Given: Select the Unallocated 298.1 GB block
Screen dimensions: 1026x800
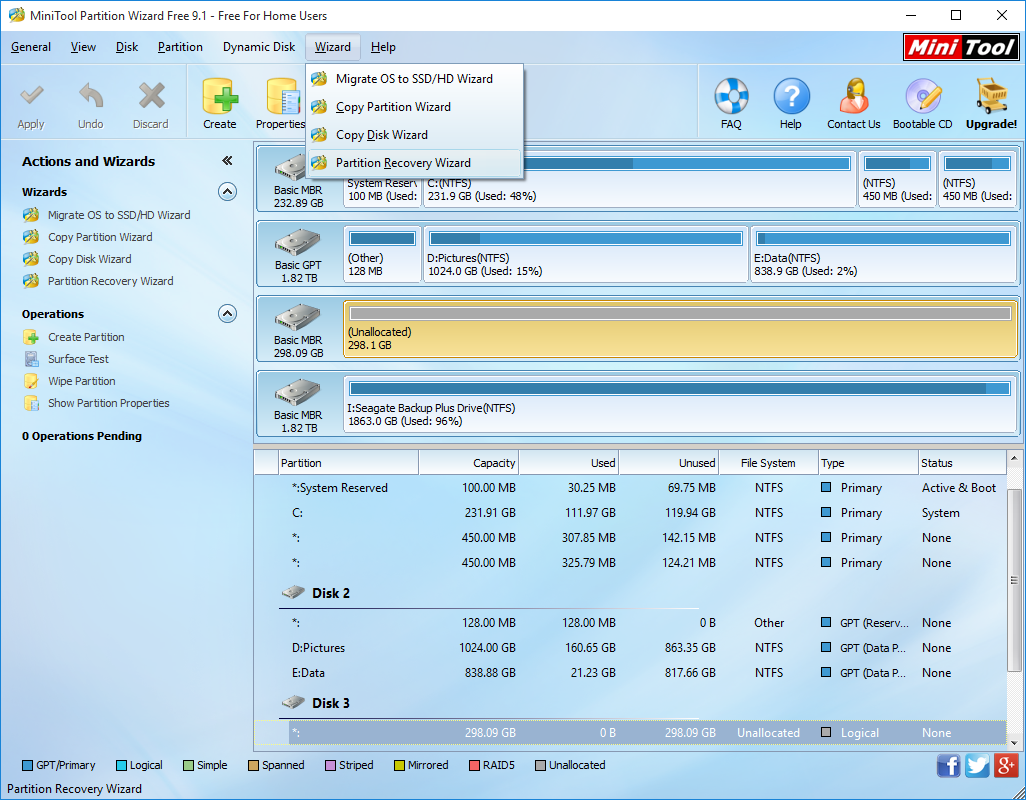Looking at the screenshot, I should point(680,329).
